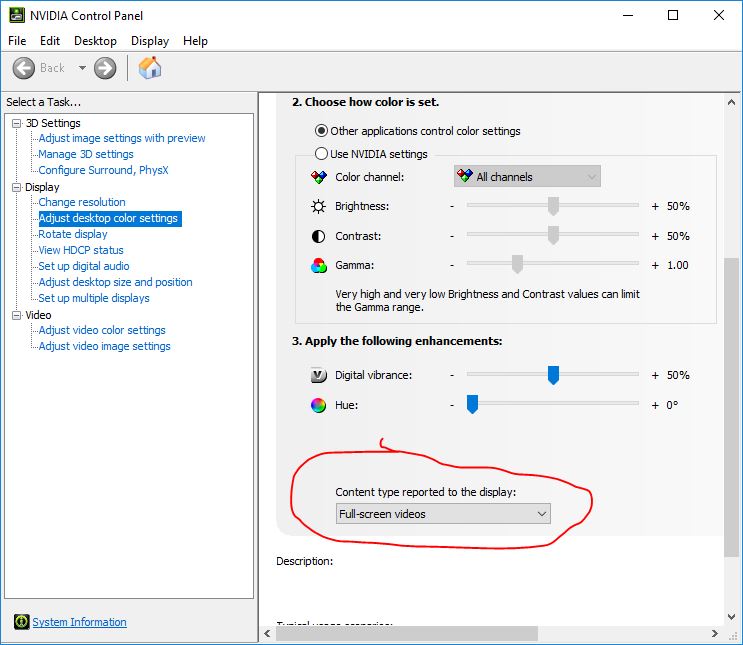Viewport: 743px width, 645px height.
Task: Click the horizontal scrollbar right arrow
Action: 715,634
